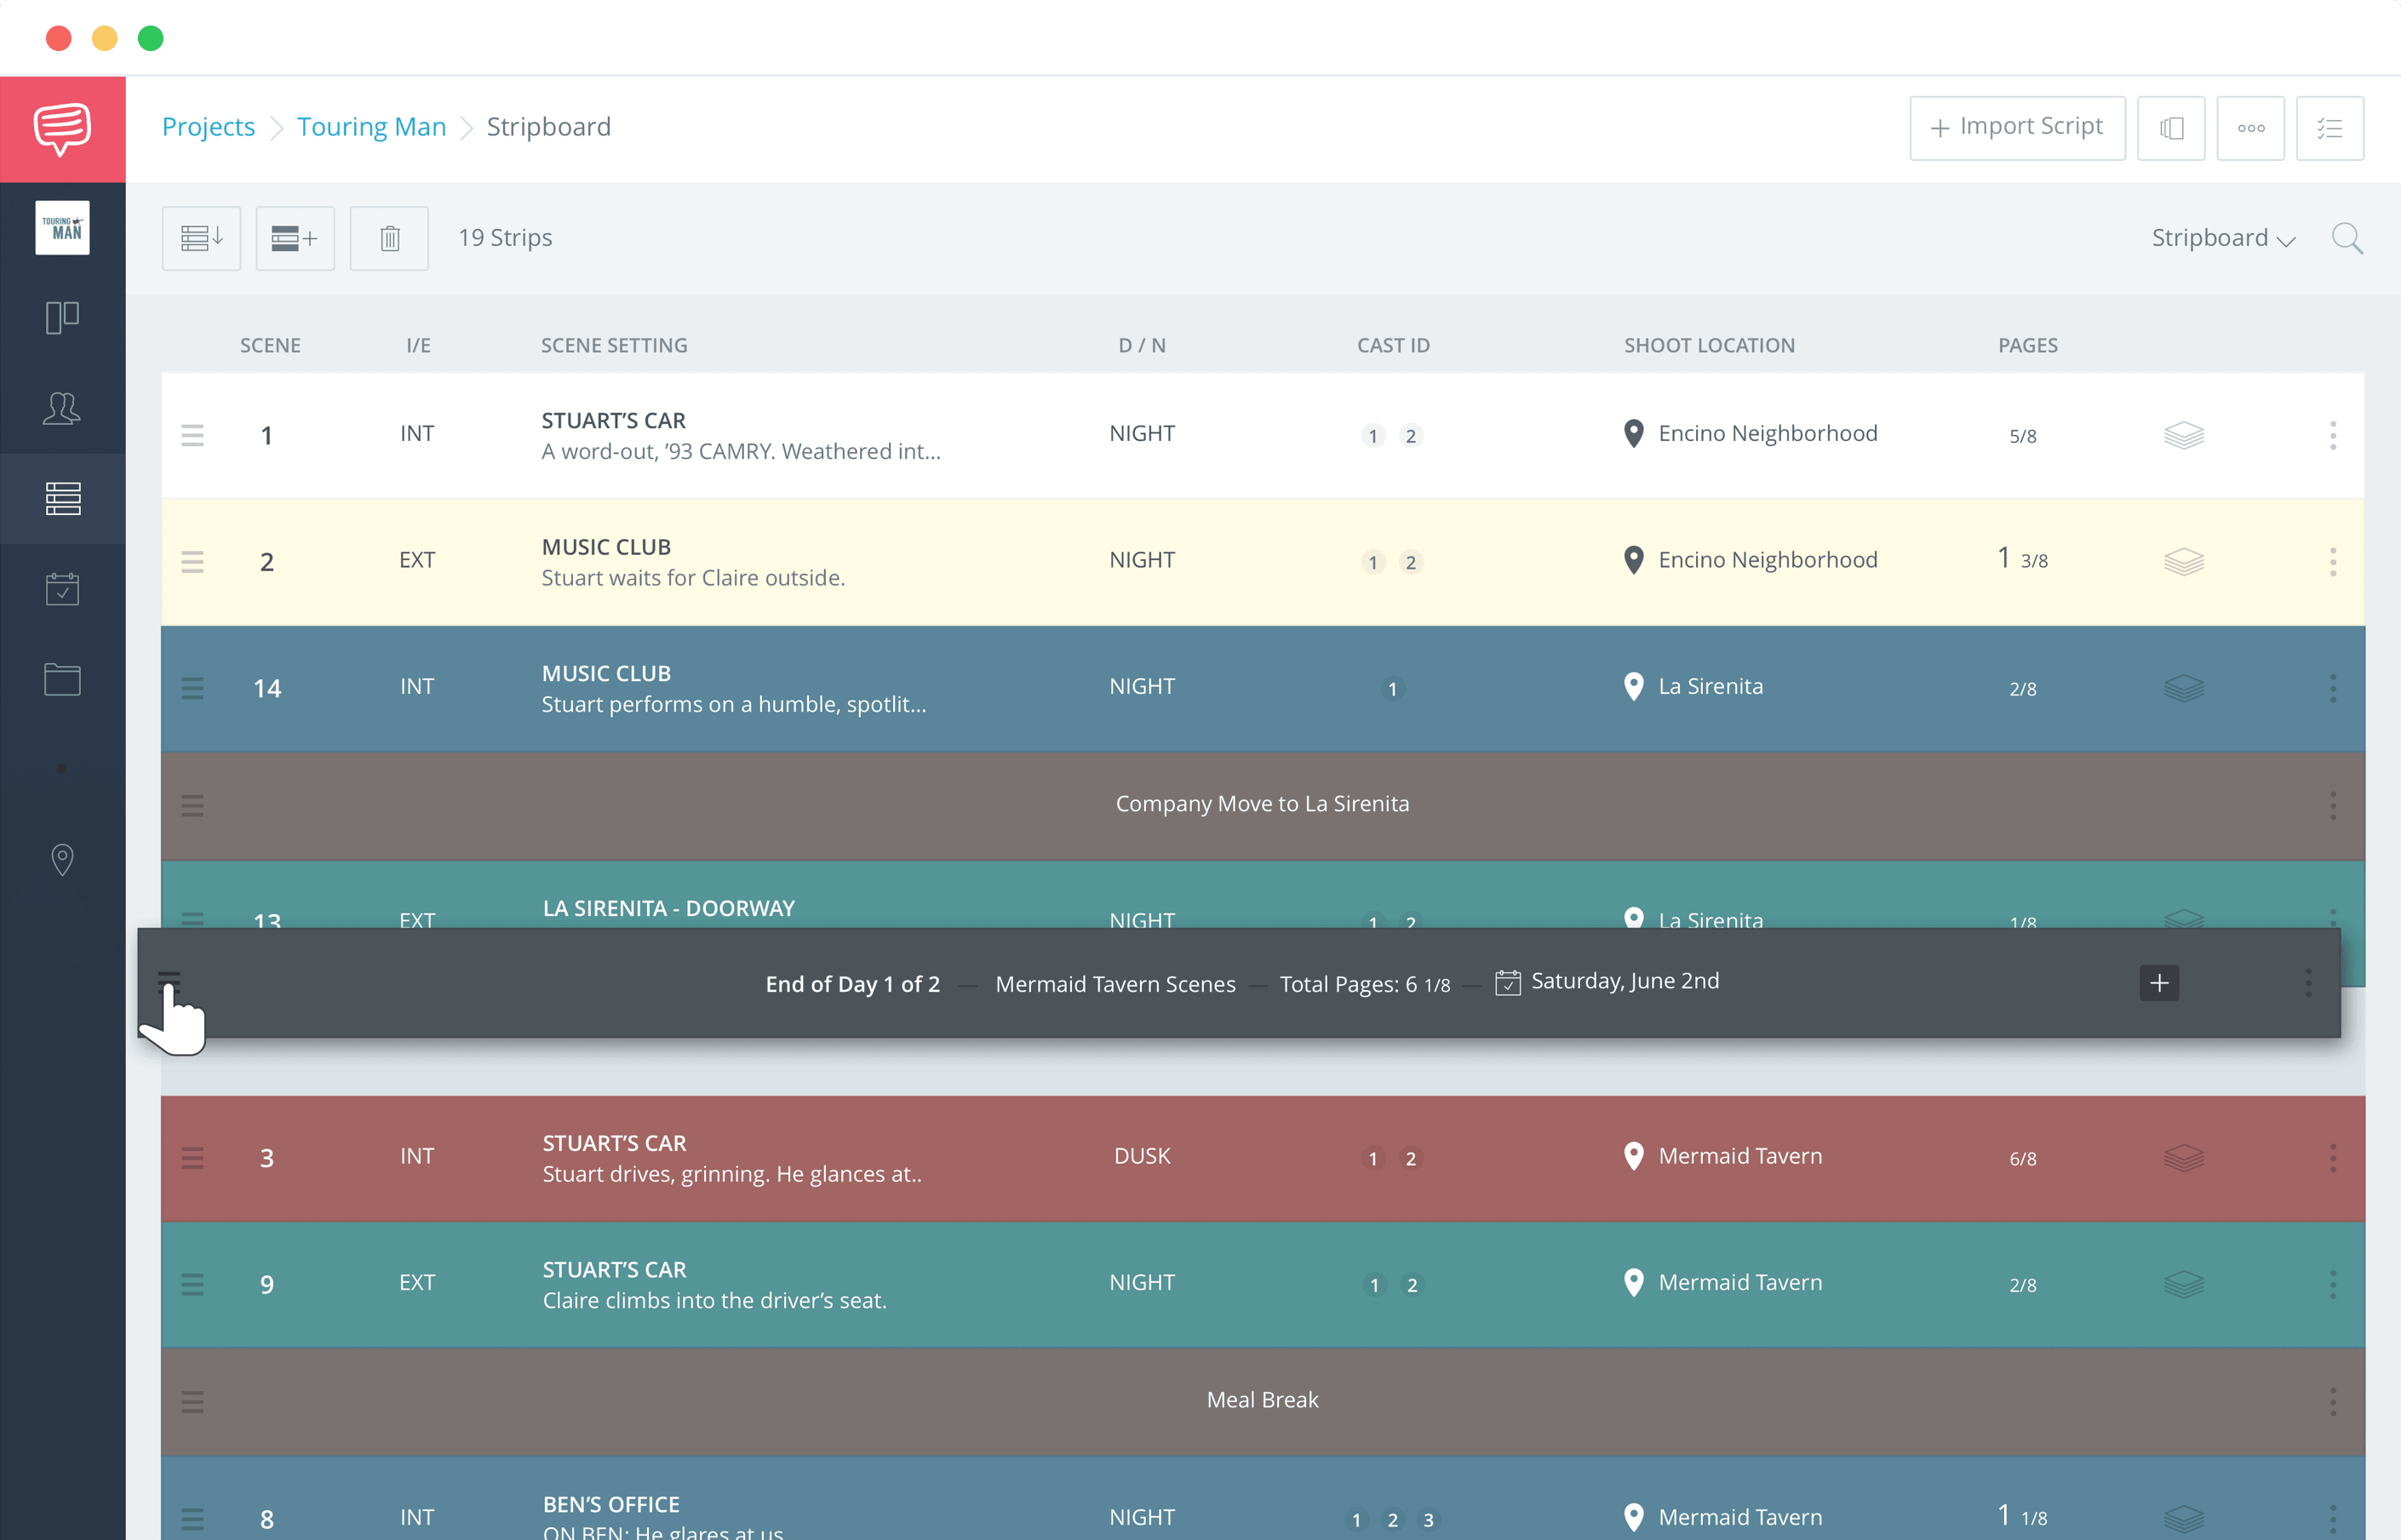Click the Import Script button

[2016, 128]
